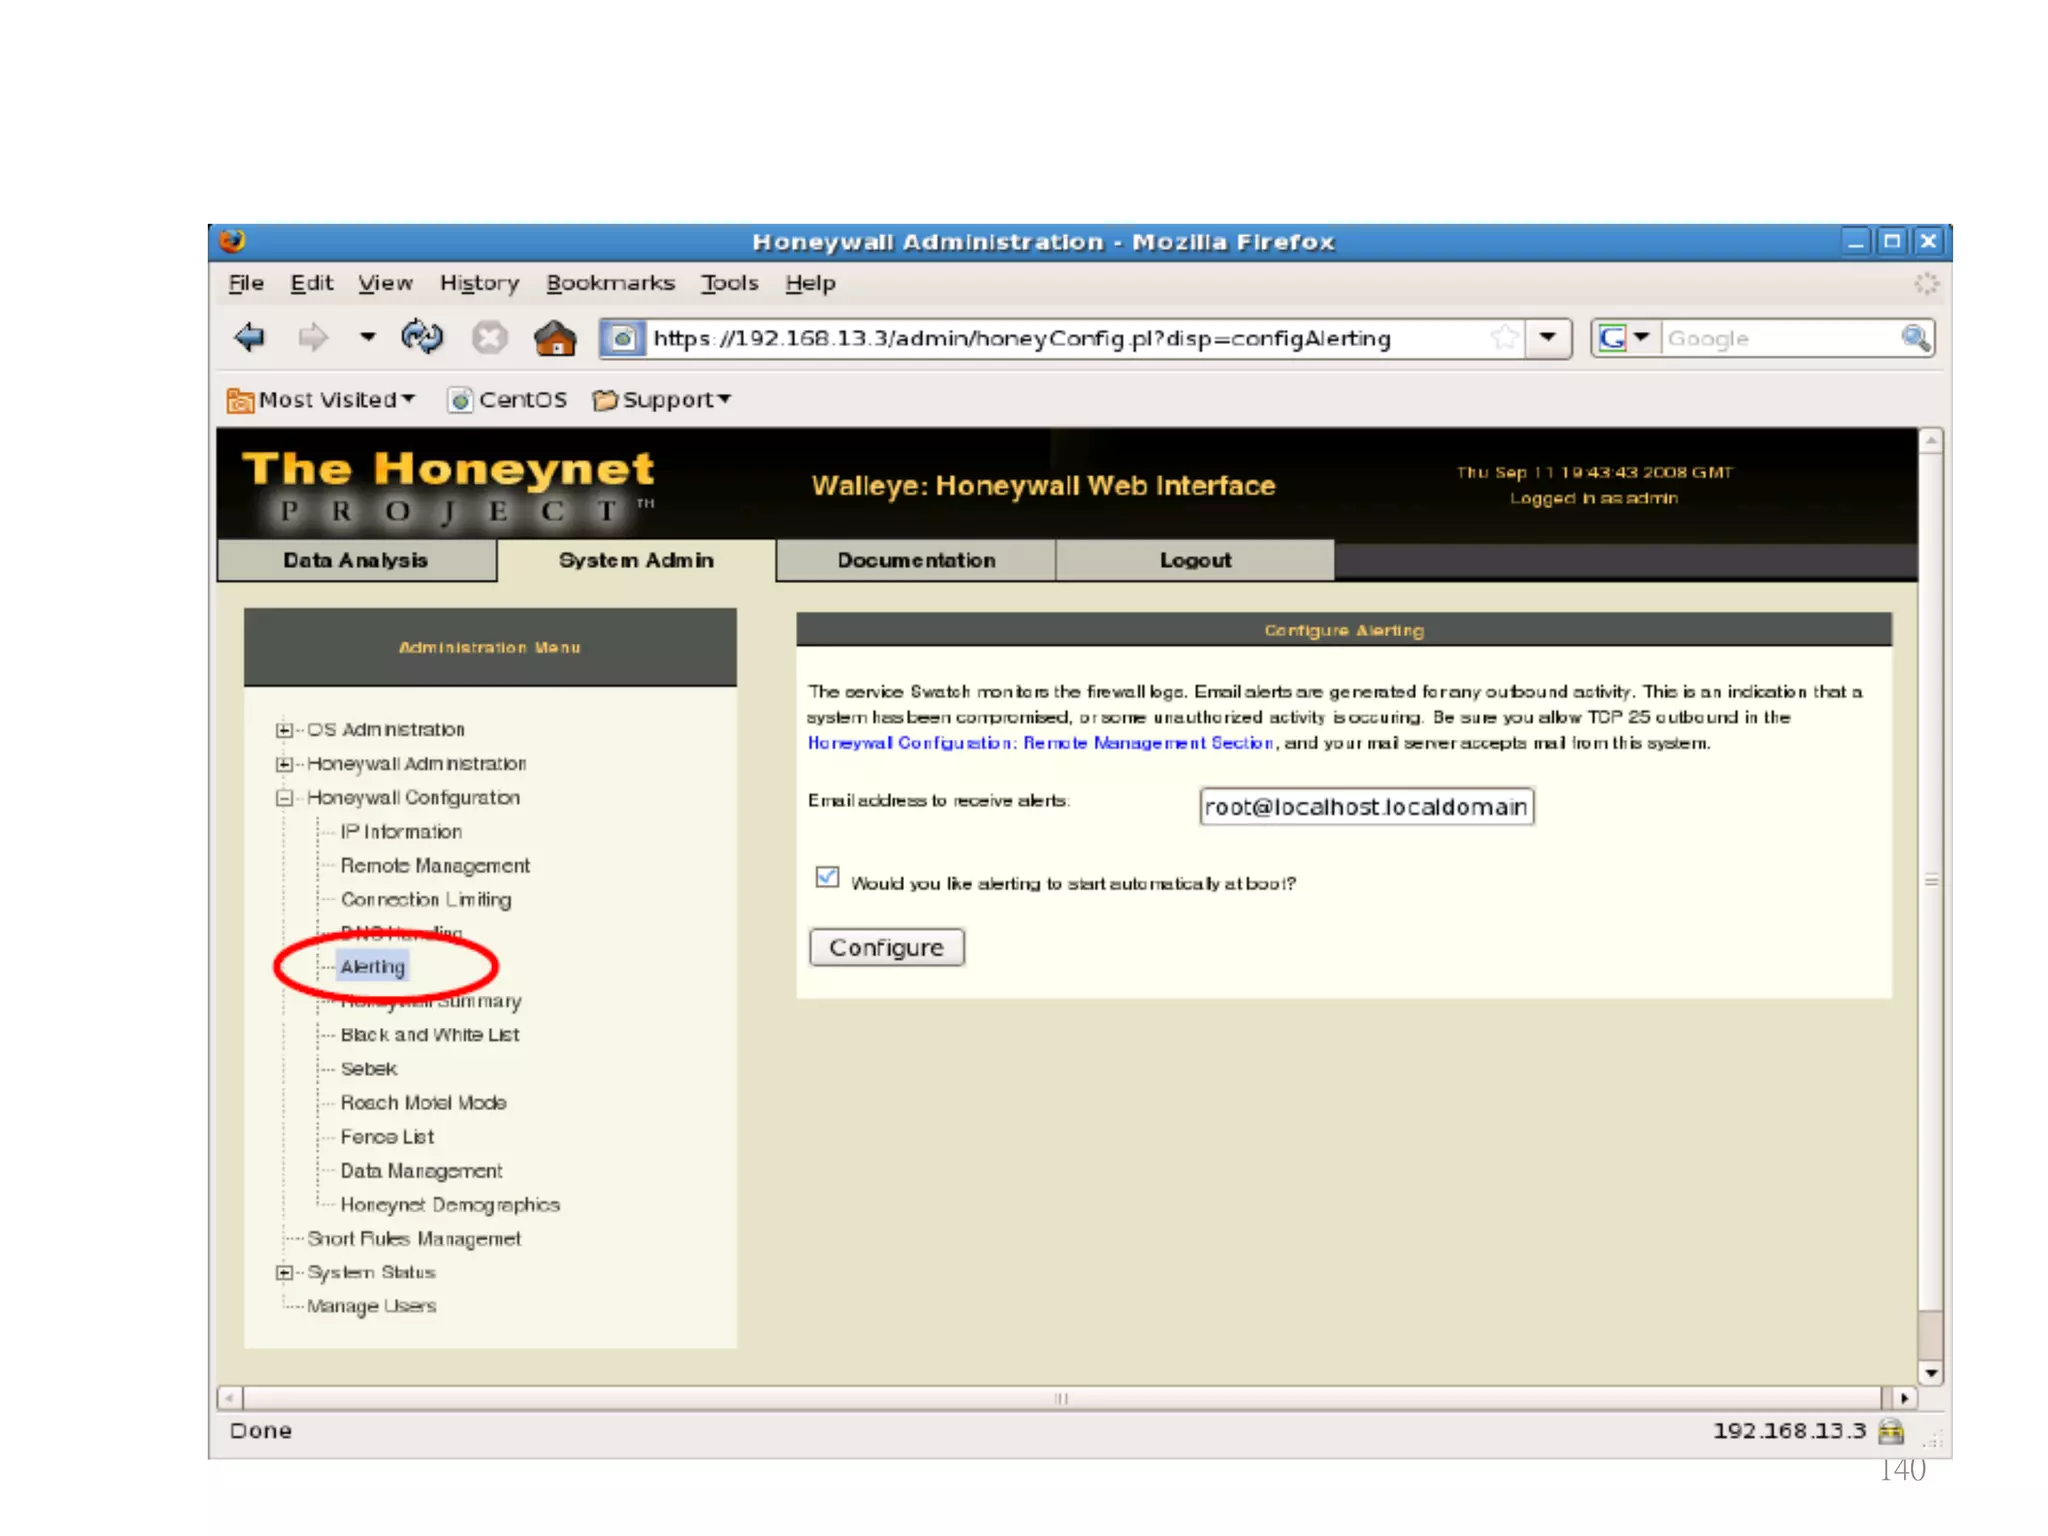This screenshot has width=2048, height=1536.
Task: Click the Stop loading icon
Action: (489, 338)
